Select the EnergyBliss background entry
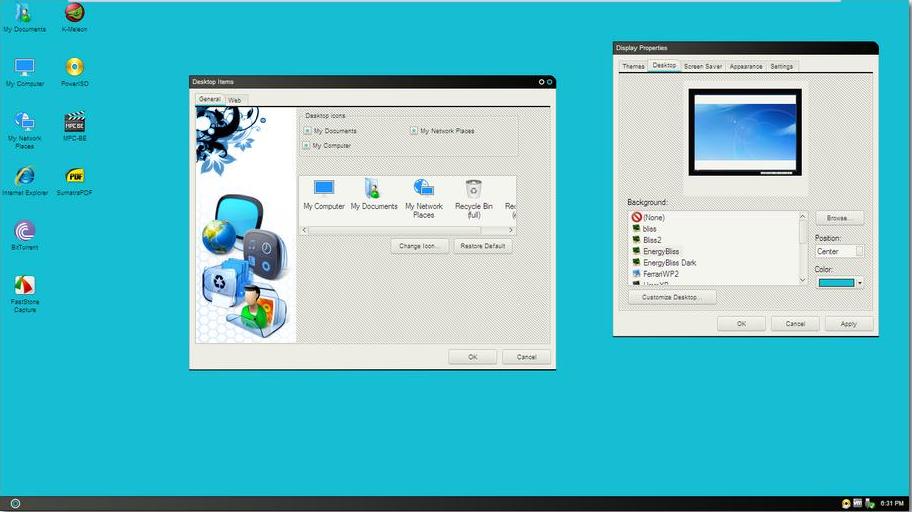The height and width of the screenshot is (512, 912). (661, 251)
